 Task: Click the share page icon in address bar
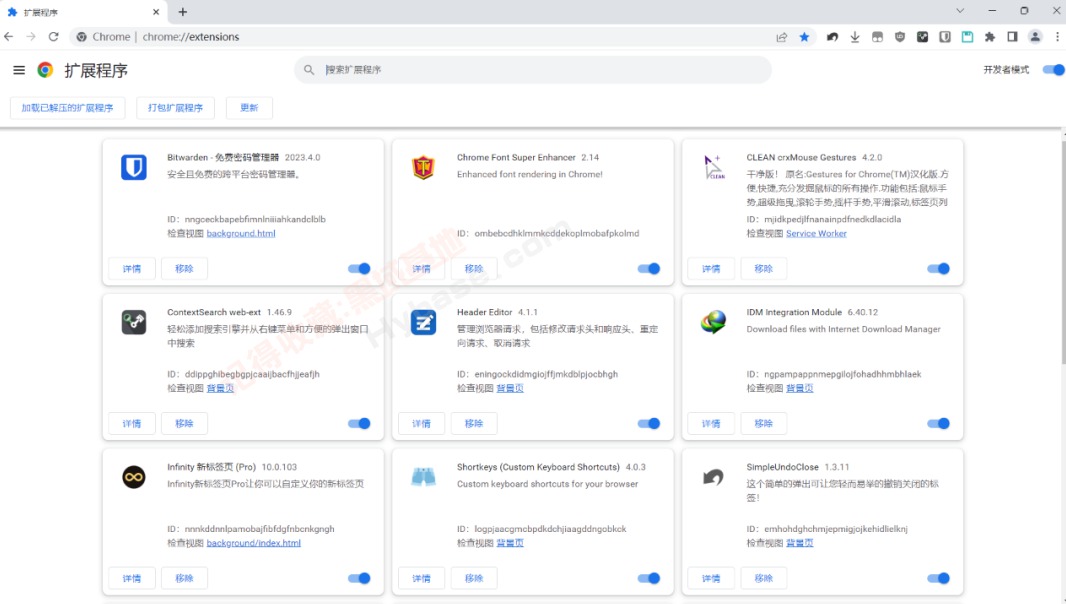coord(782,37)
